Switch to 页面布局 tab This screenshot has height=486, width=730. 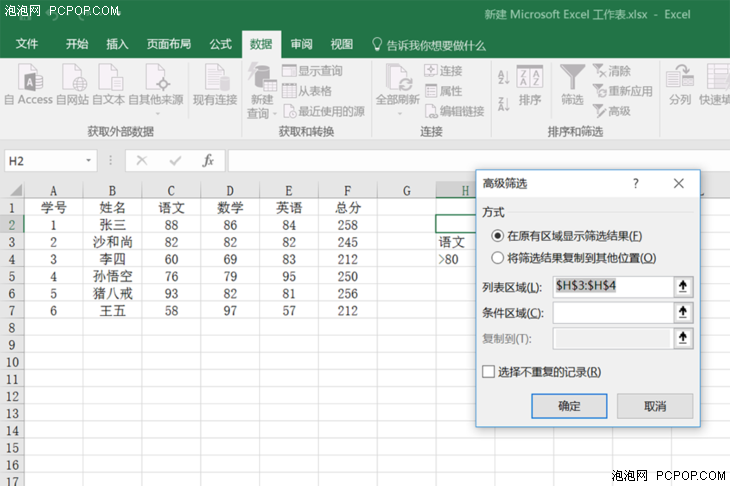click(x=169, y=44)
